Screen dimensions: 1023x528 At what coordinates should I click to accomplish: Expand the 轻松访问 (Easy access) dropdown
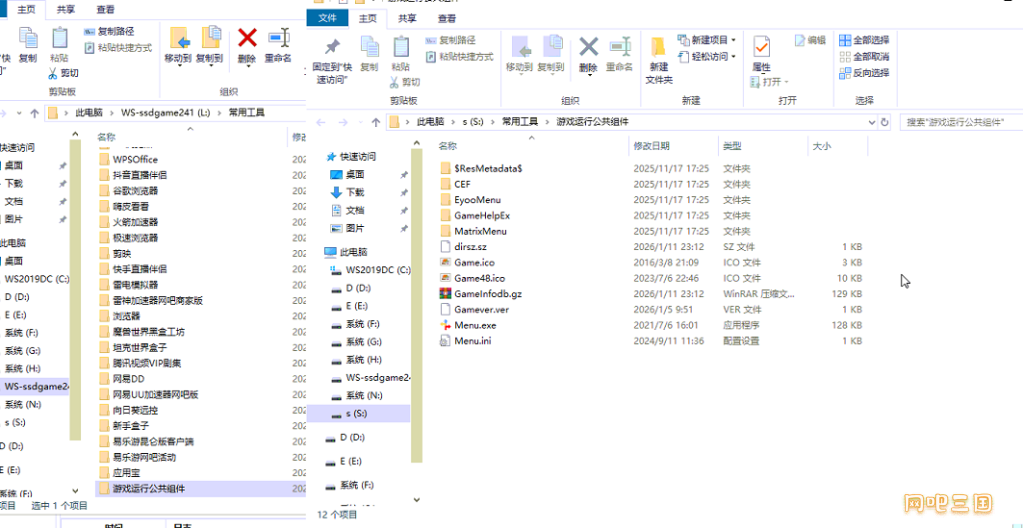click(714, 57)
